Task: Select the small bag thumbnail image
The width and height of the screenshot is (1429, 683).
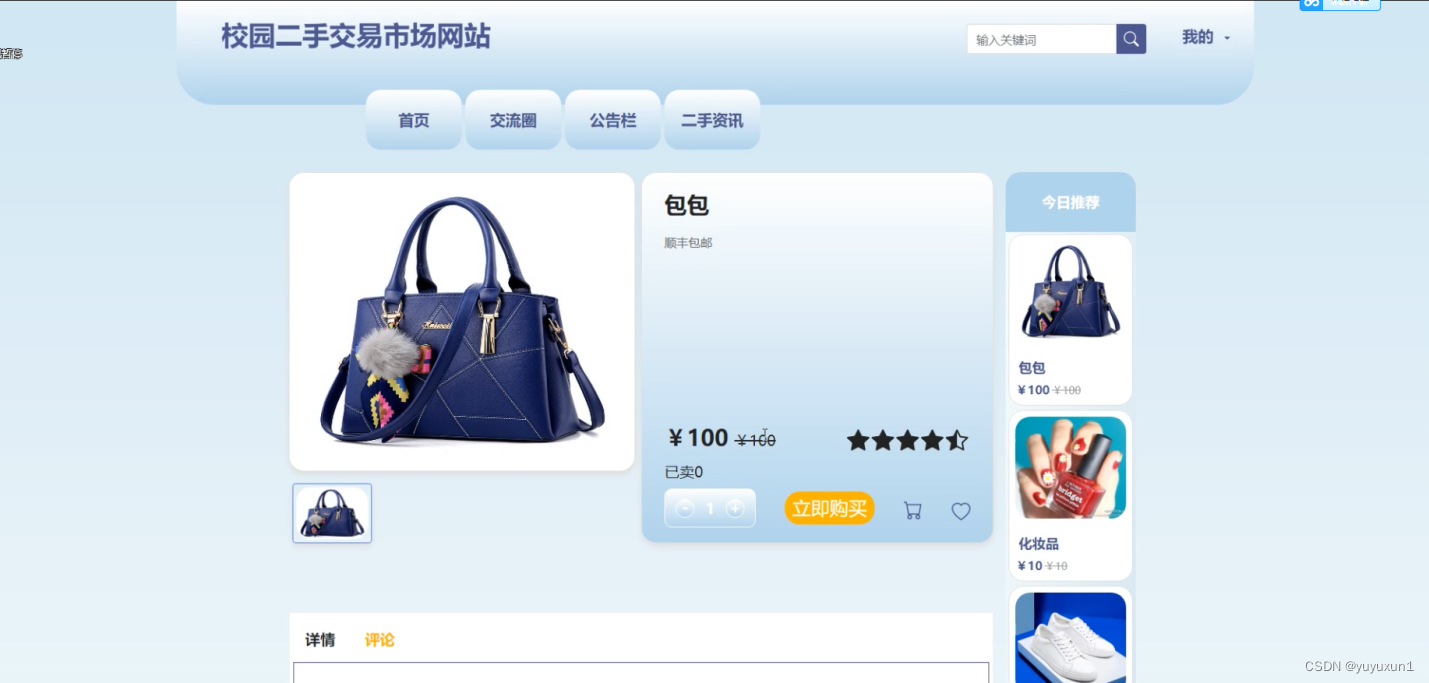Action: coord(332,513)
